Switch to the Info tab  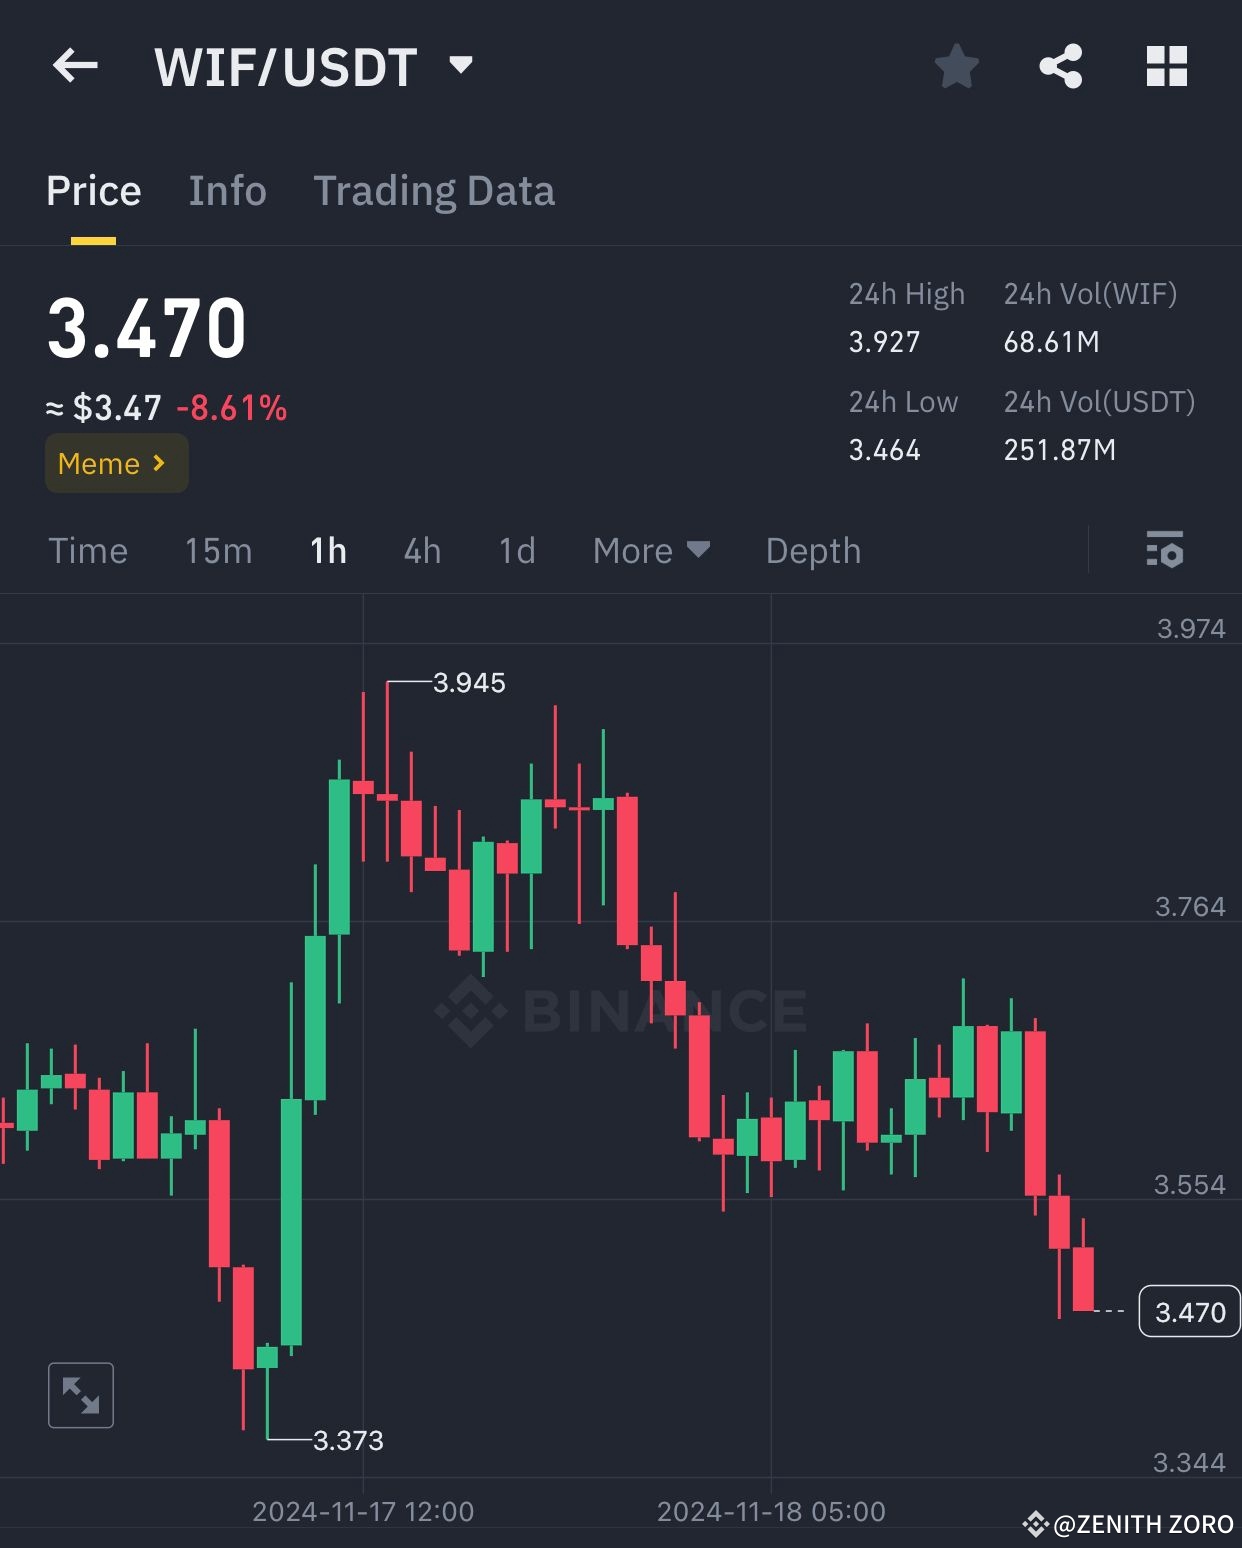click(227, 190)
